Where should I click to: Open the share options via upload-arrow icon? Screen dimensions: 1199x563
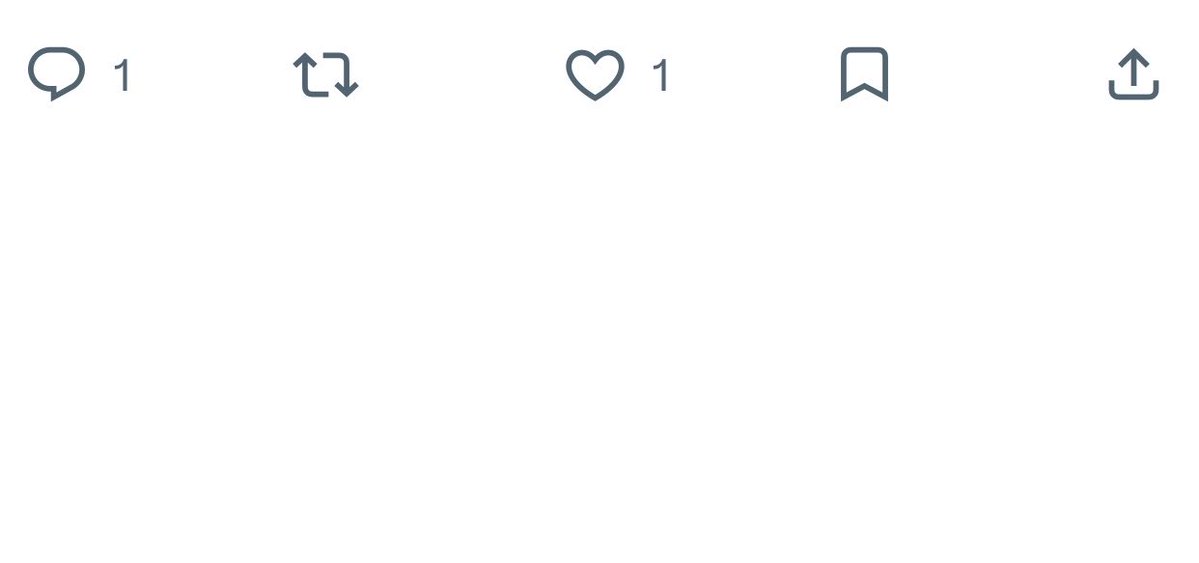[x=1134, y=73]
